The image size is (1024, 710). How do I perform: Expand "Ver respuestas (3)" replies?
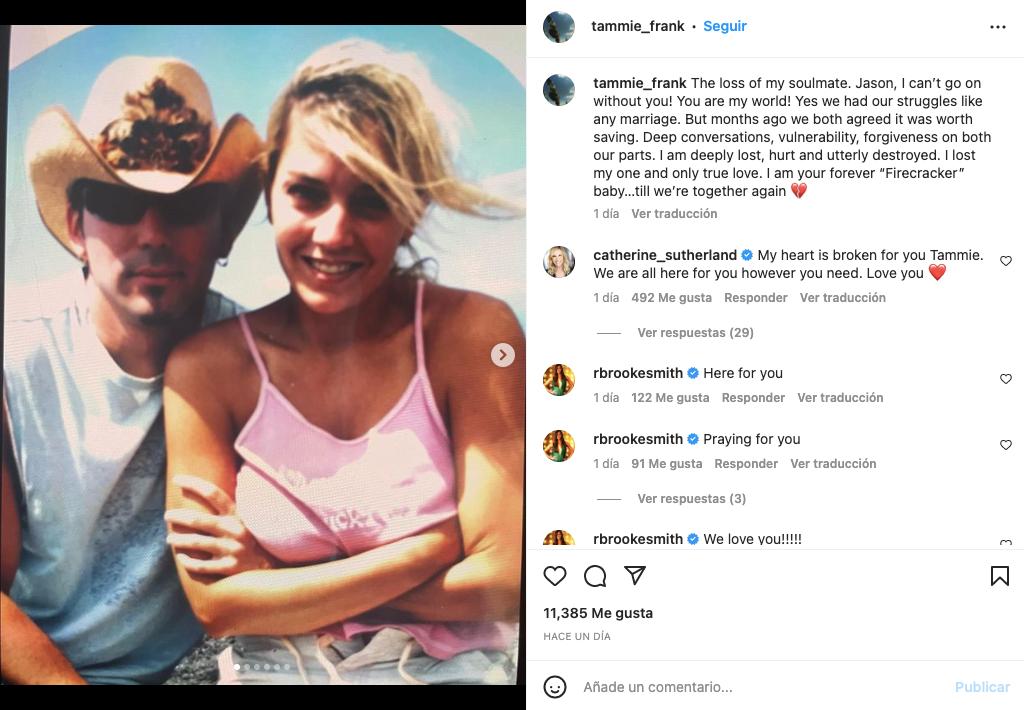click(691, 499)
